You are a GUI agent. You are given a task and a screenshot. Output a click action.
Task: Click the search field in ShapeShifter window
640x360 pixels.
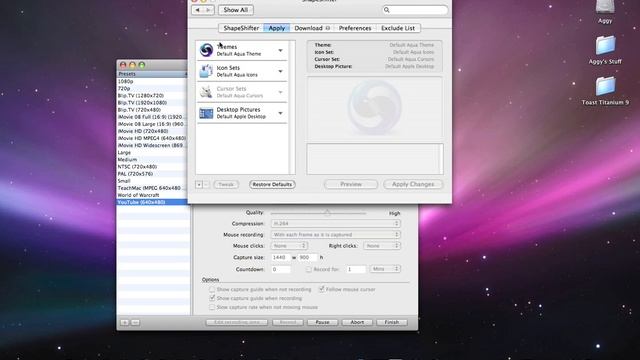415,10
